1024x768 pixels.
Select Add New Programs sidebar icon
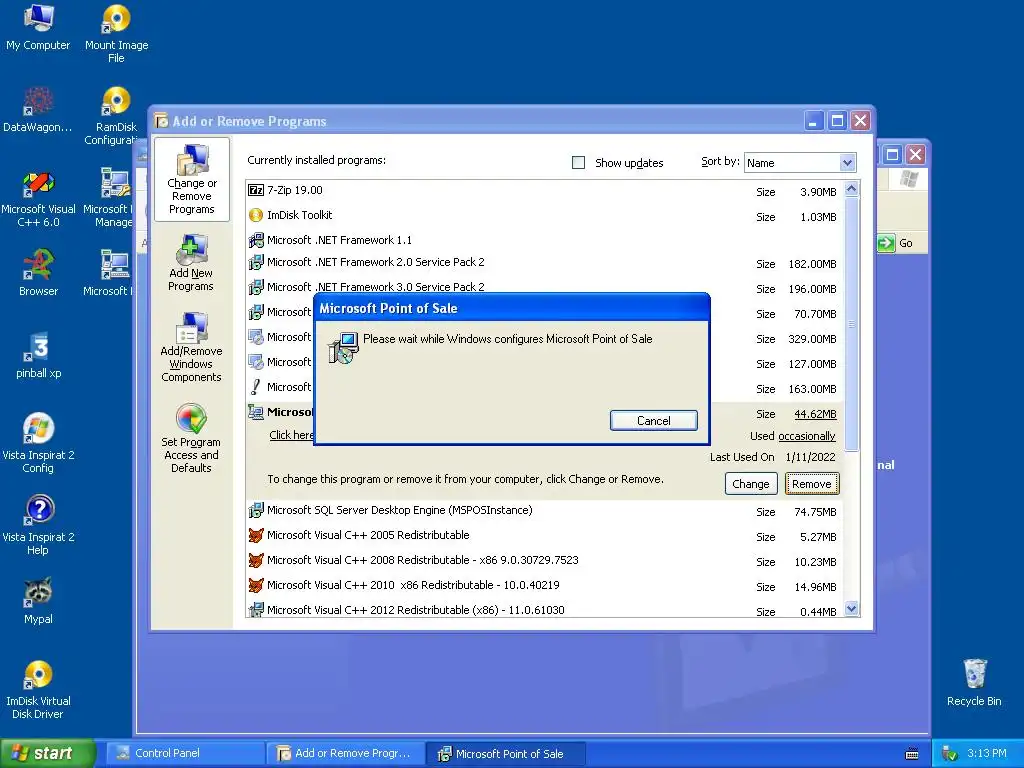[x=191, y=263]
